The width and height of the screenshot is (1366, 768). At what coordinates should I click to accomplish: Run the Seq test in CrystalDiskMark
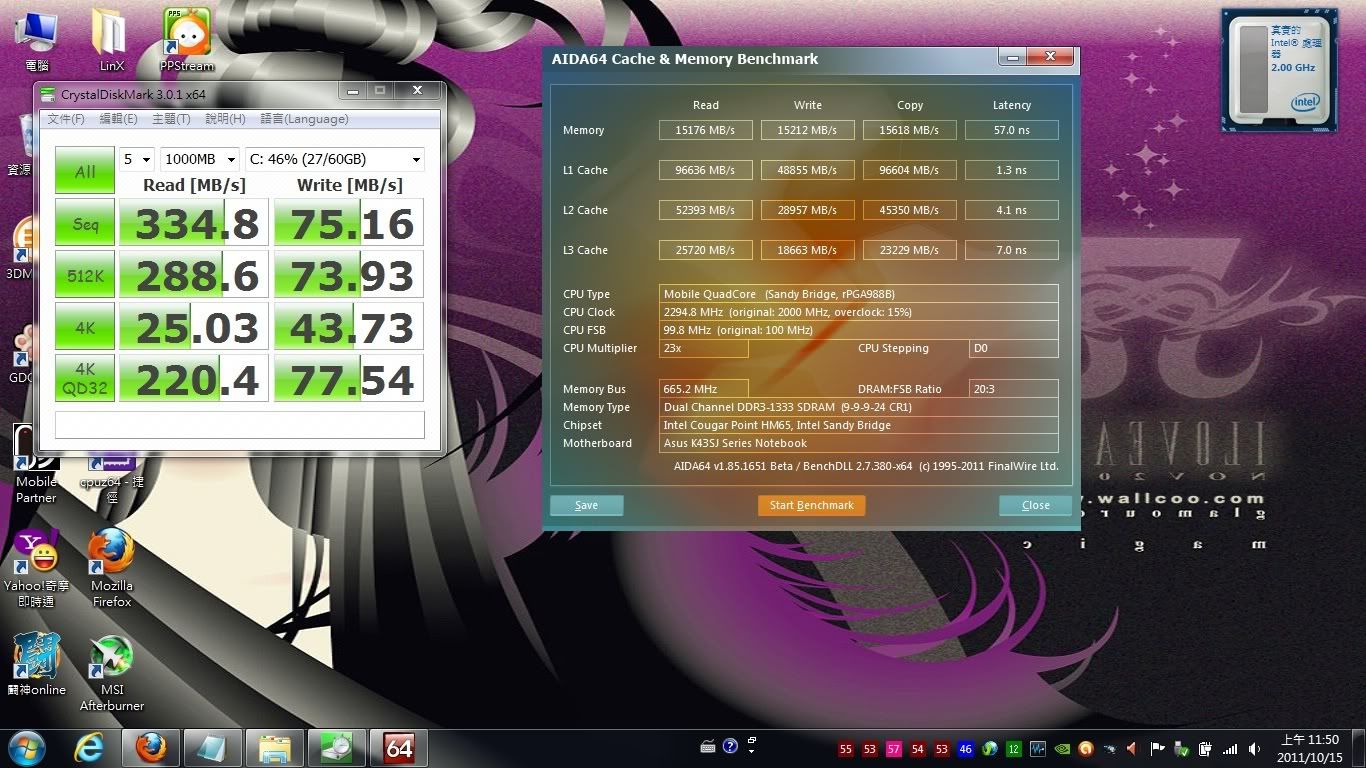(85, 222)
